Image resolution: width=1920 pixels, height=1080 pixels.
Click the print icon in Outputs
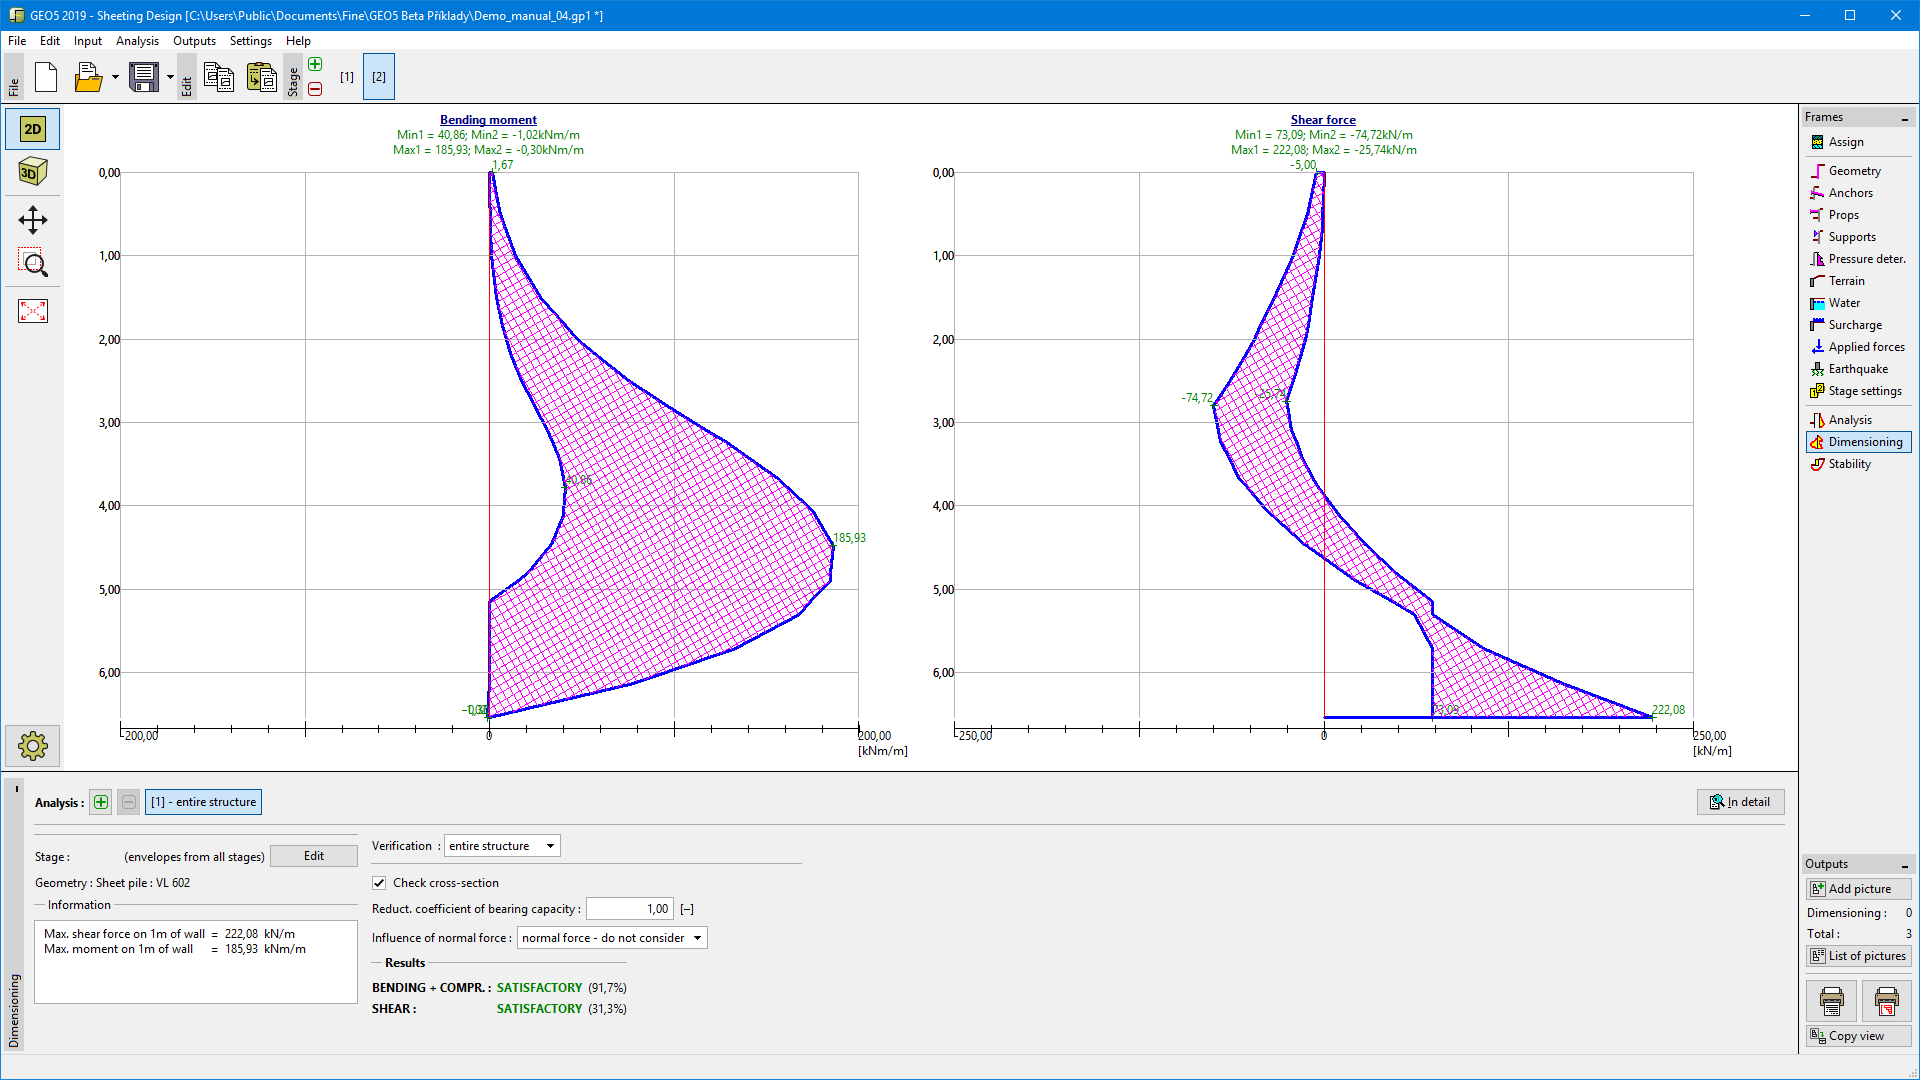(x=1831, y=1000)
